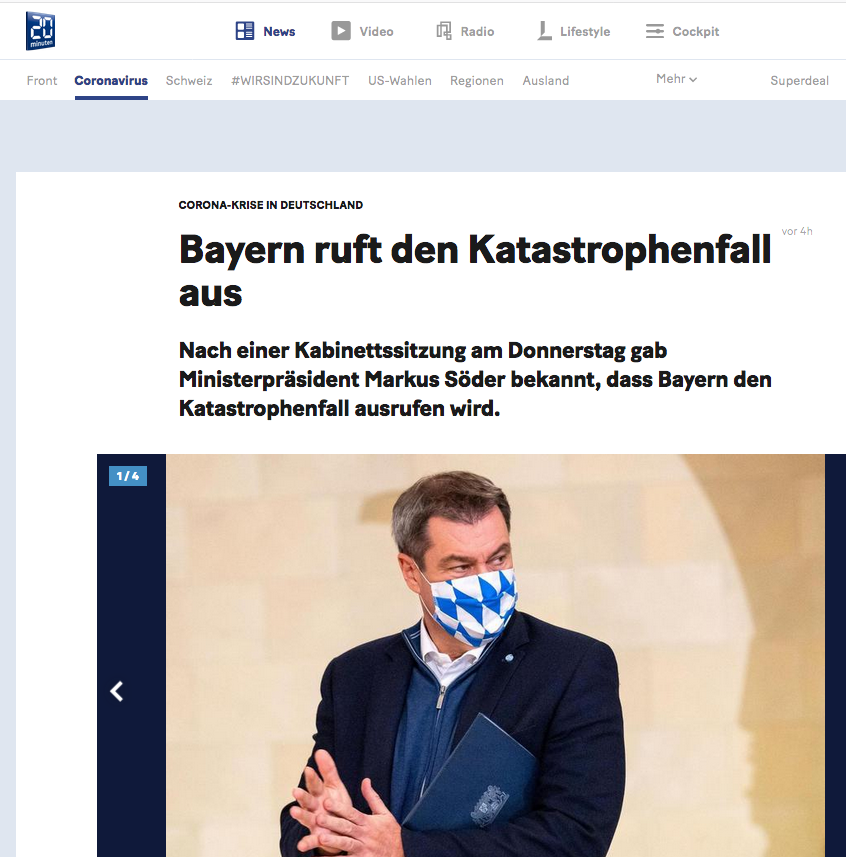Click the Cockpit sliders icon

pyautogui.click(x=655, y=31)
